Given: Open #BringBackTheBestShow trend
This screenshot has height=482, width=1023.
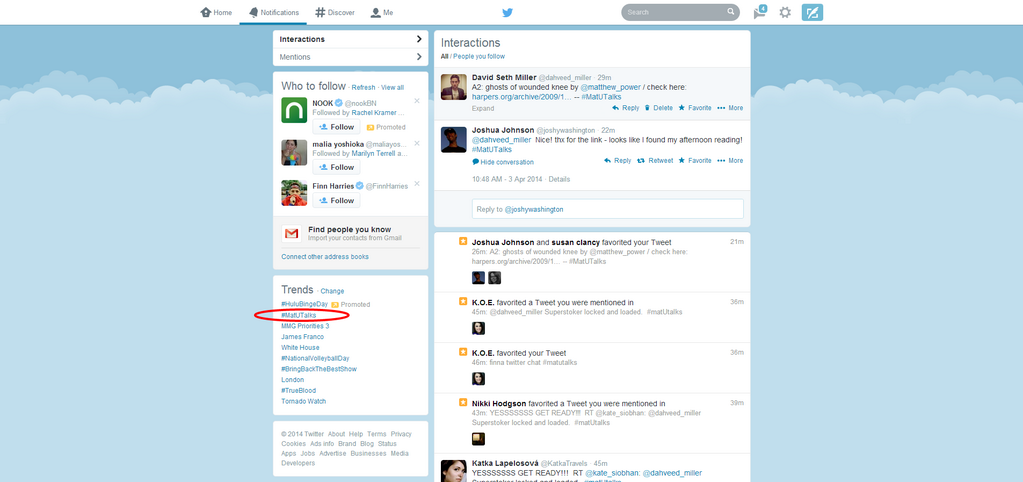Looking at the screenshot, I should coord(319,369).
